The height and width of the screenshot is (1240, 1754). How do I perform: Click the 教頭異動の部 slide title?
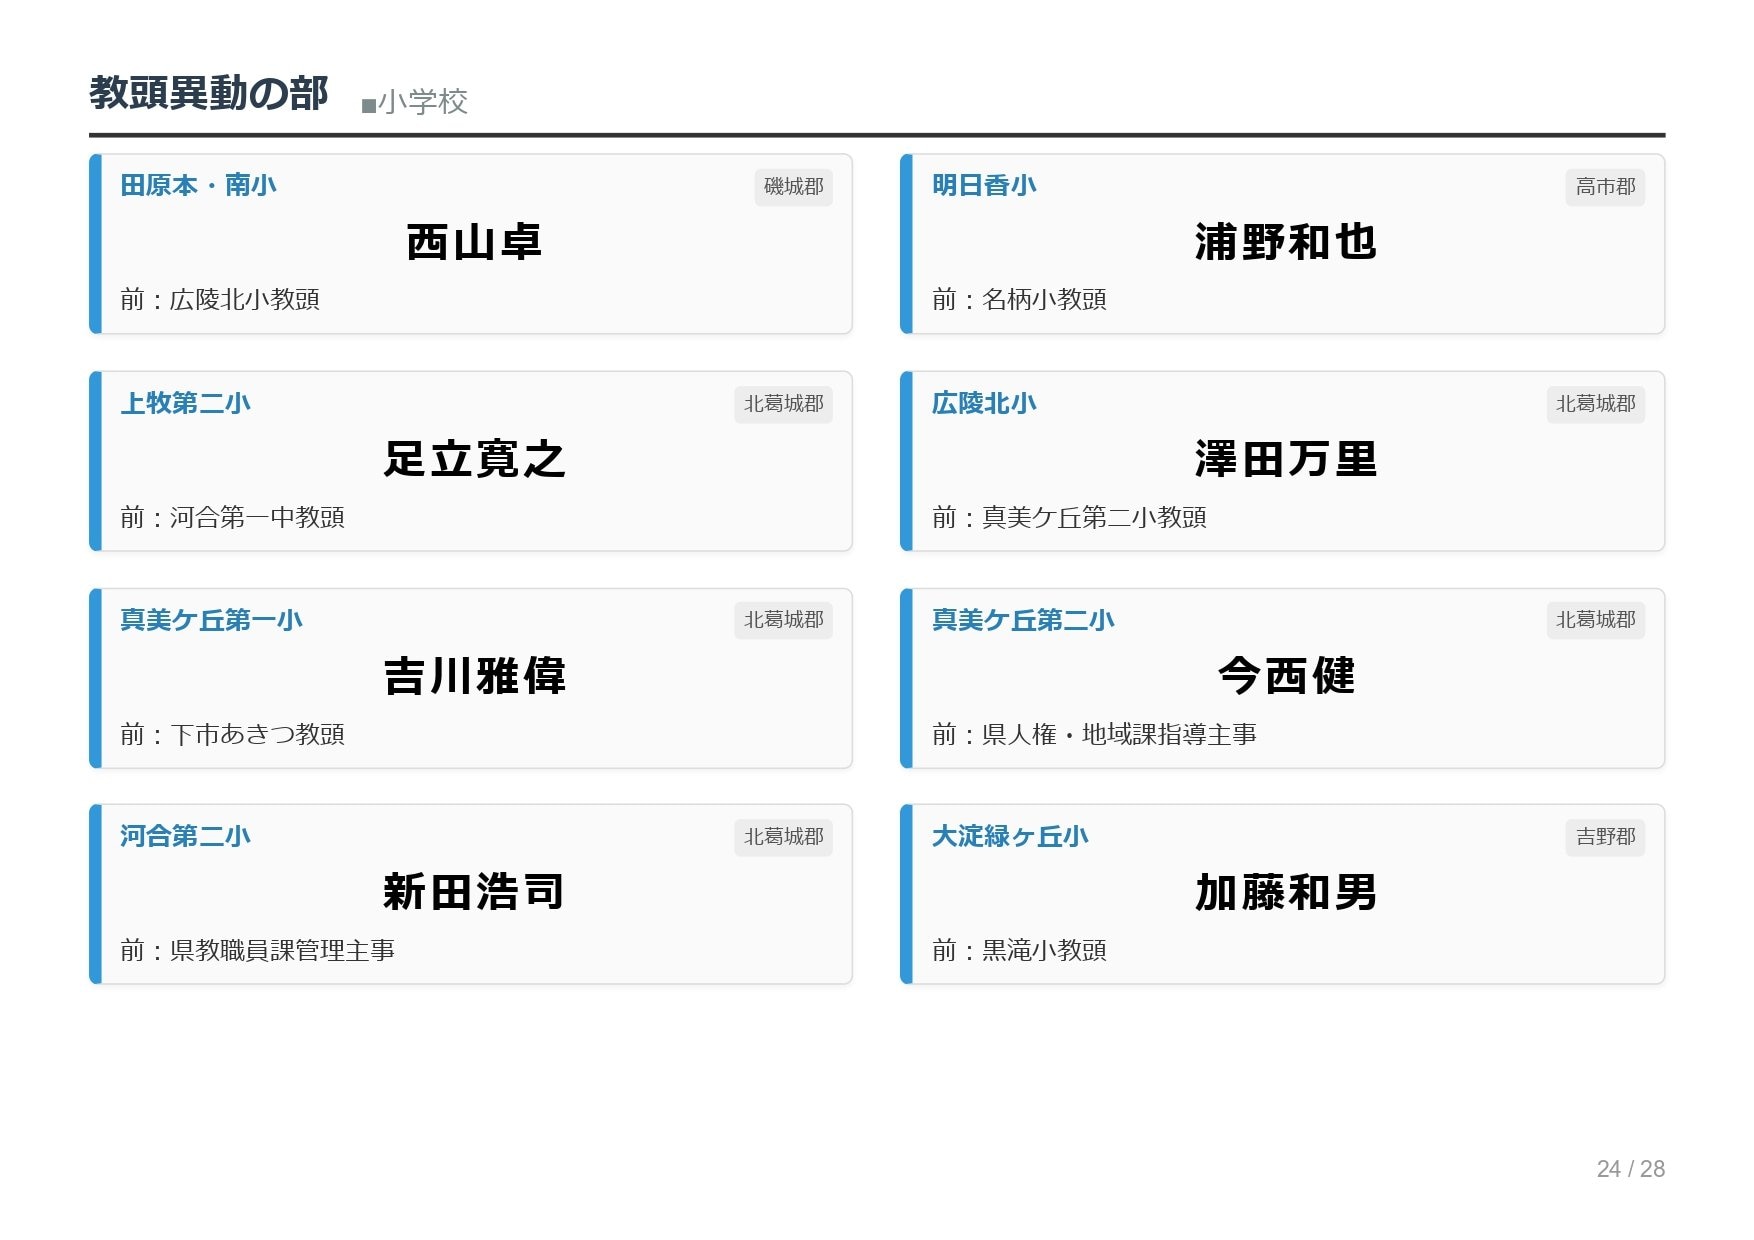[208, 94]
